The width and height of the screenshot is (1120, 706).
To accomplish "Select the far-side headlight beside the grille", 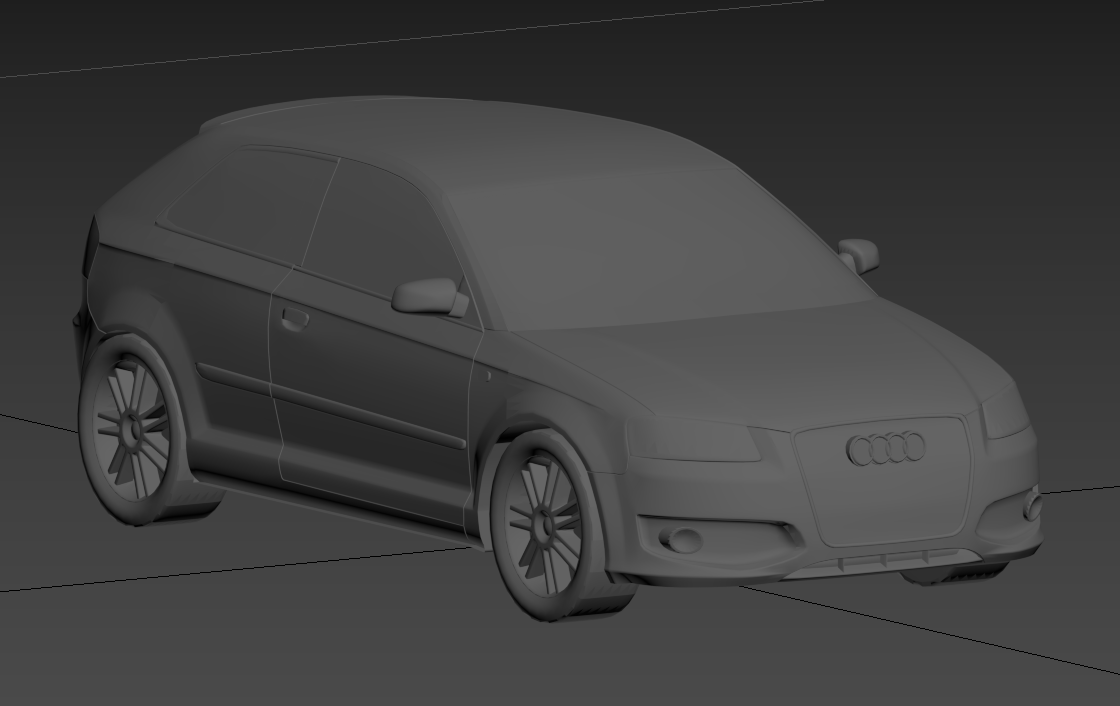I will pyautogui.click(x=1006, y=413).
